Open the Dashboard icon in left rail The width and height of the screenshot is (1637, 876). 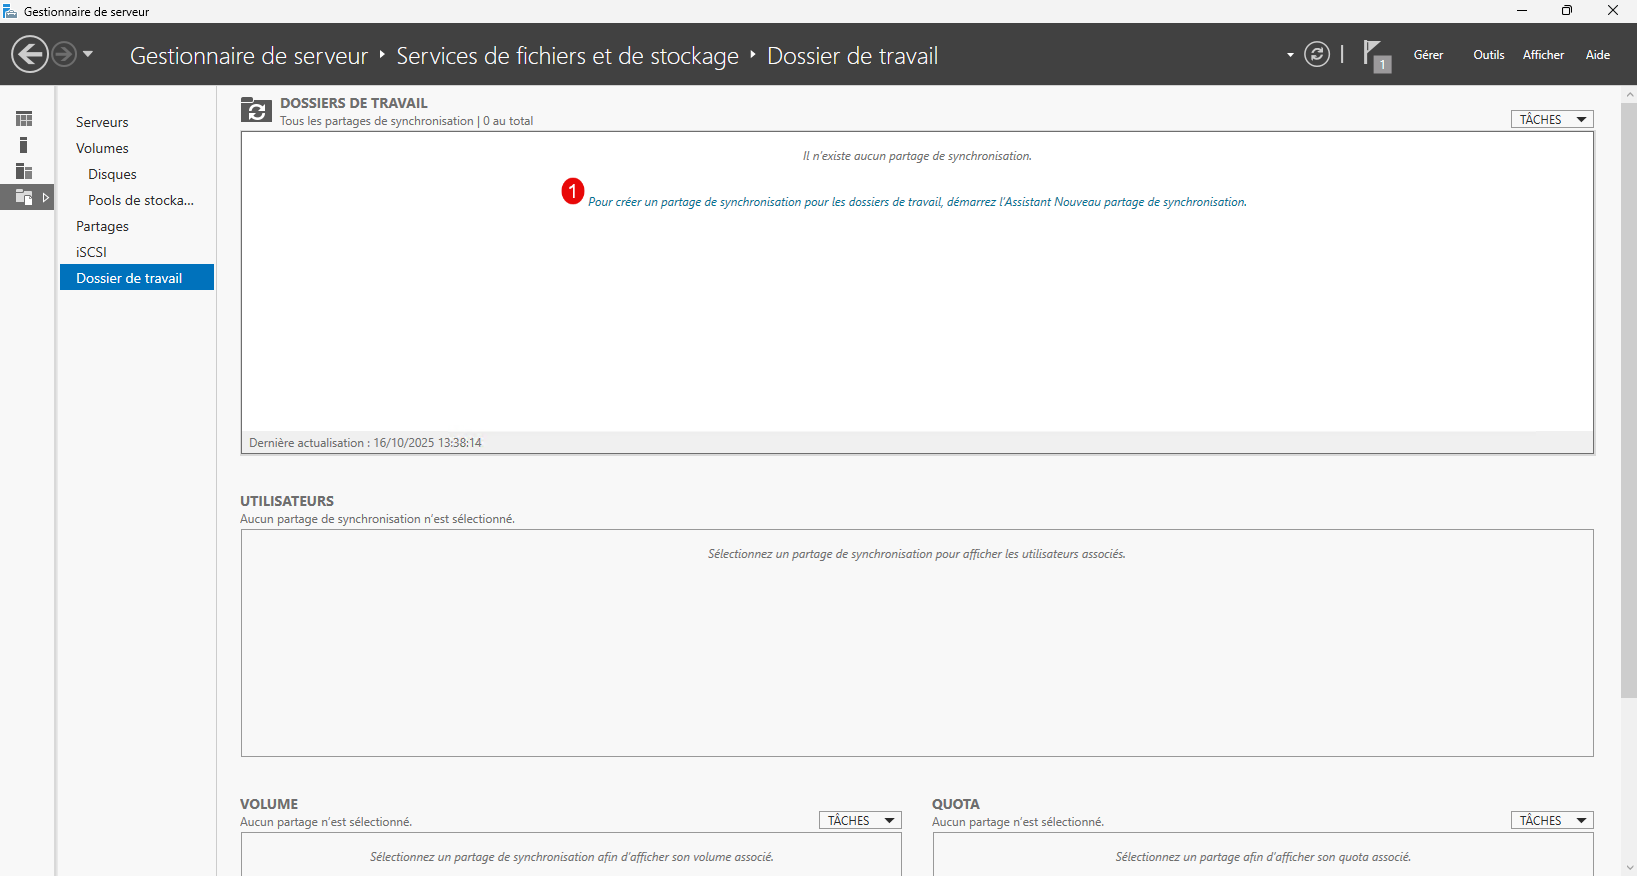click(24, 119)
